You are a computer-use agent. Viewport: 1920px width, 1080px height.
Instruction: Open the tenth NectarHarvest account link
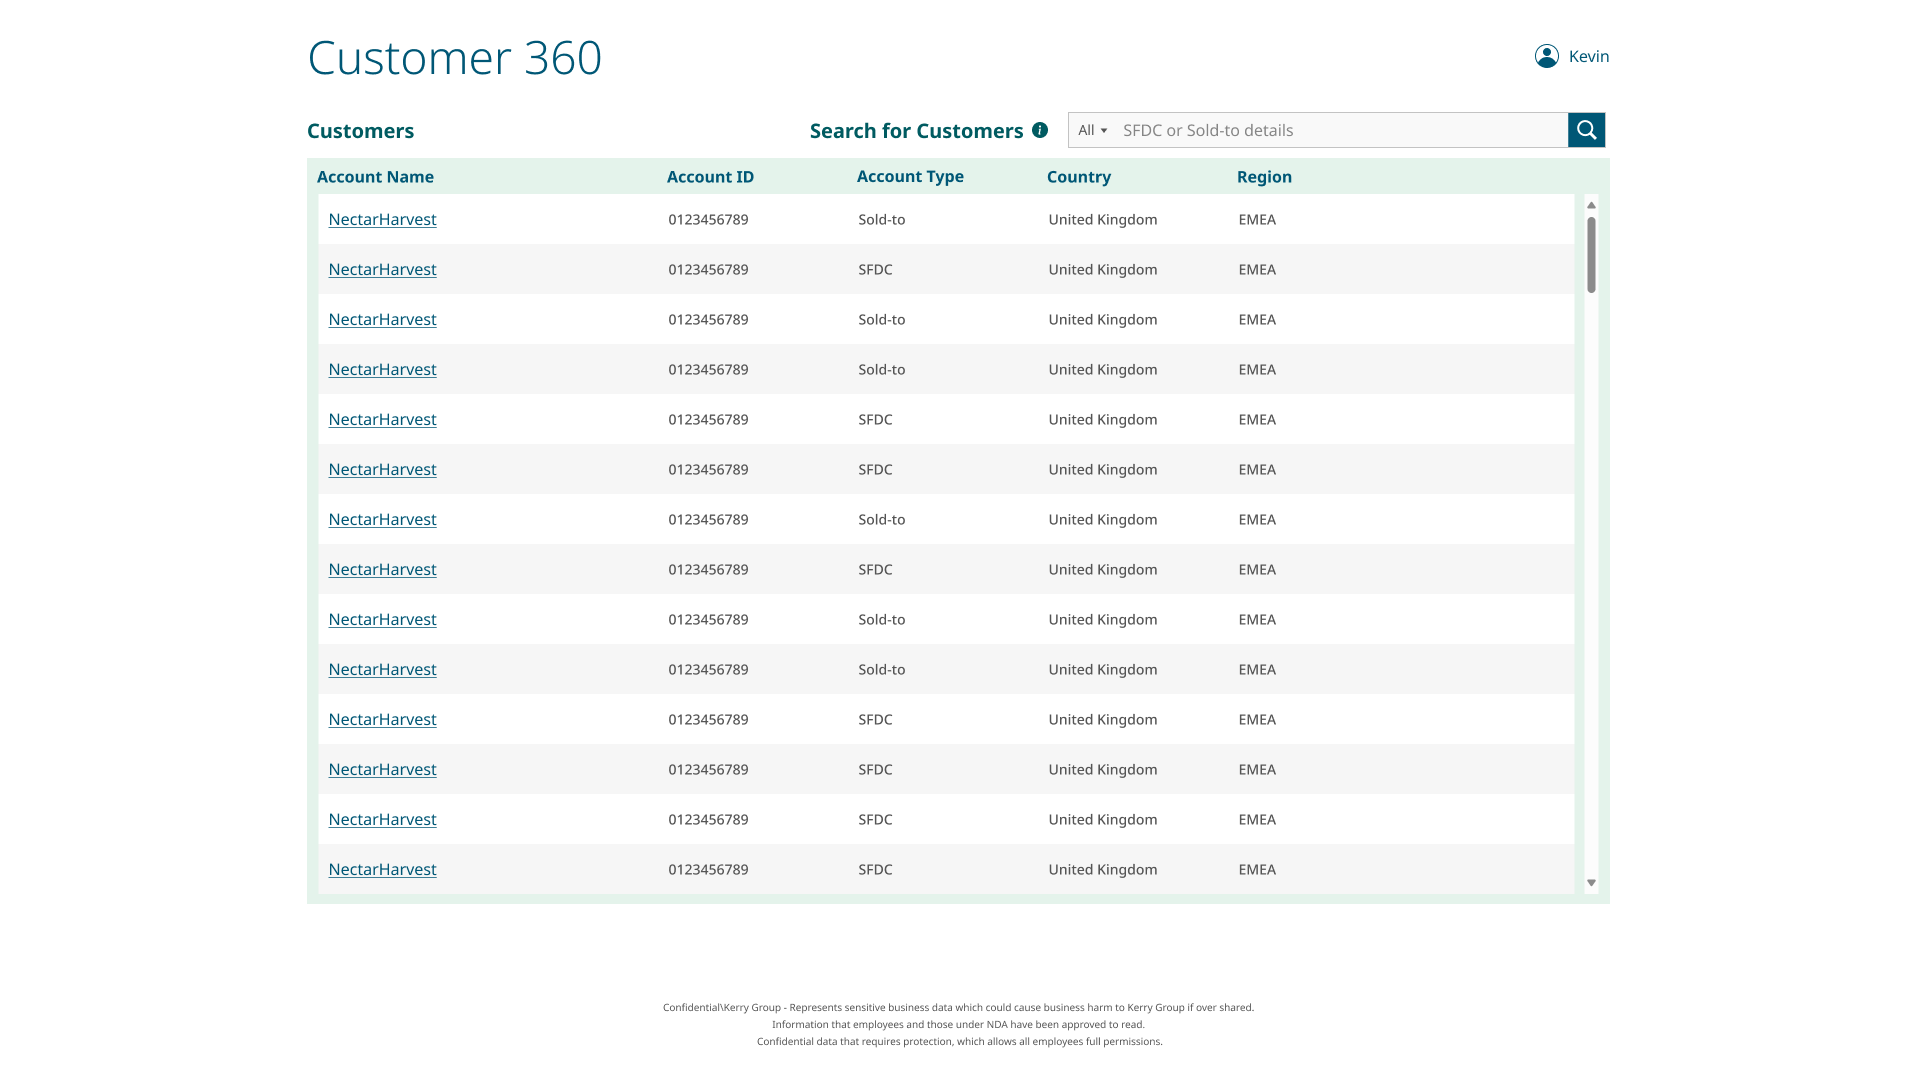(x=382, y=669)
